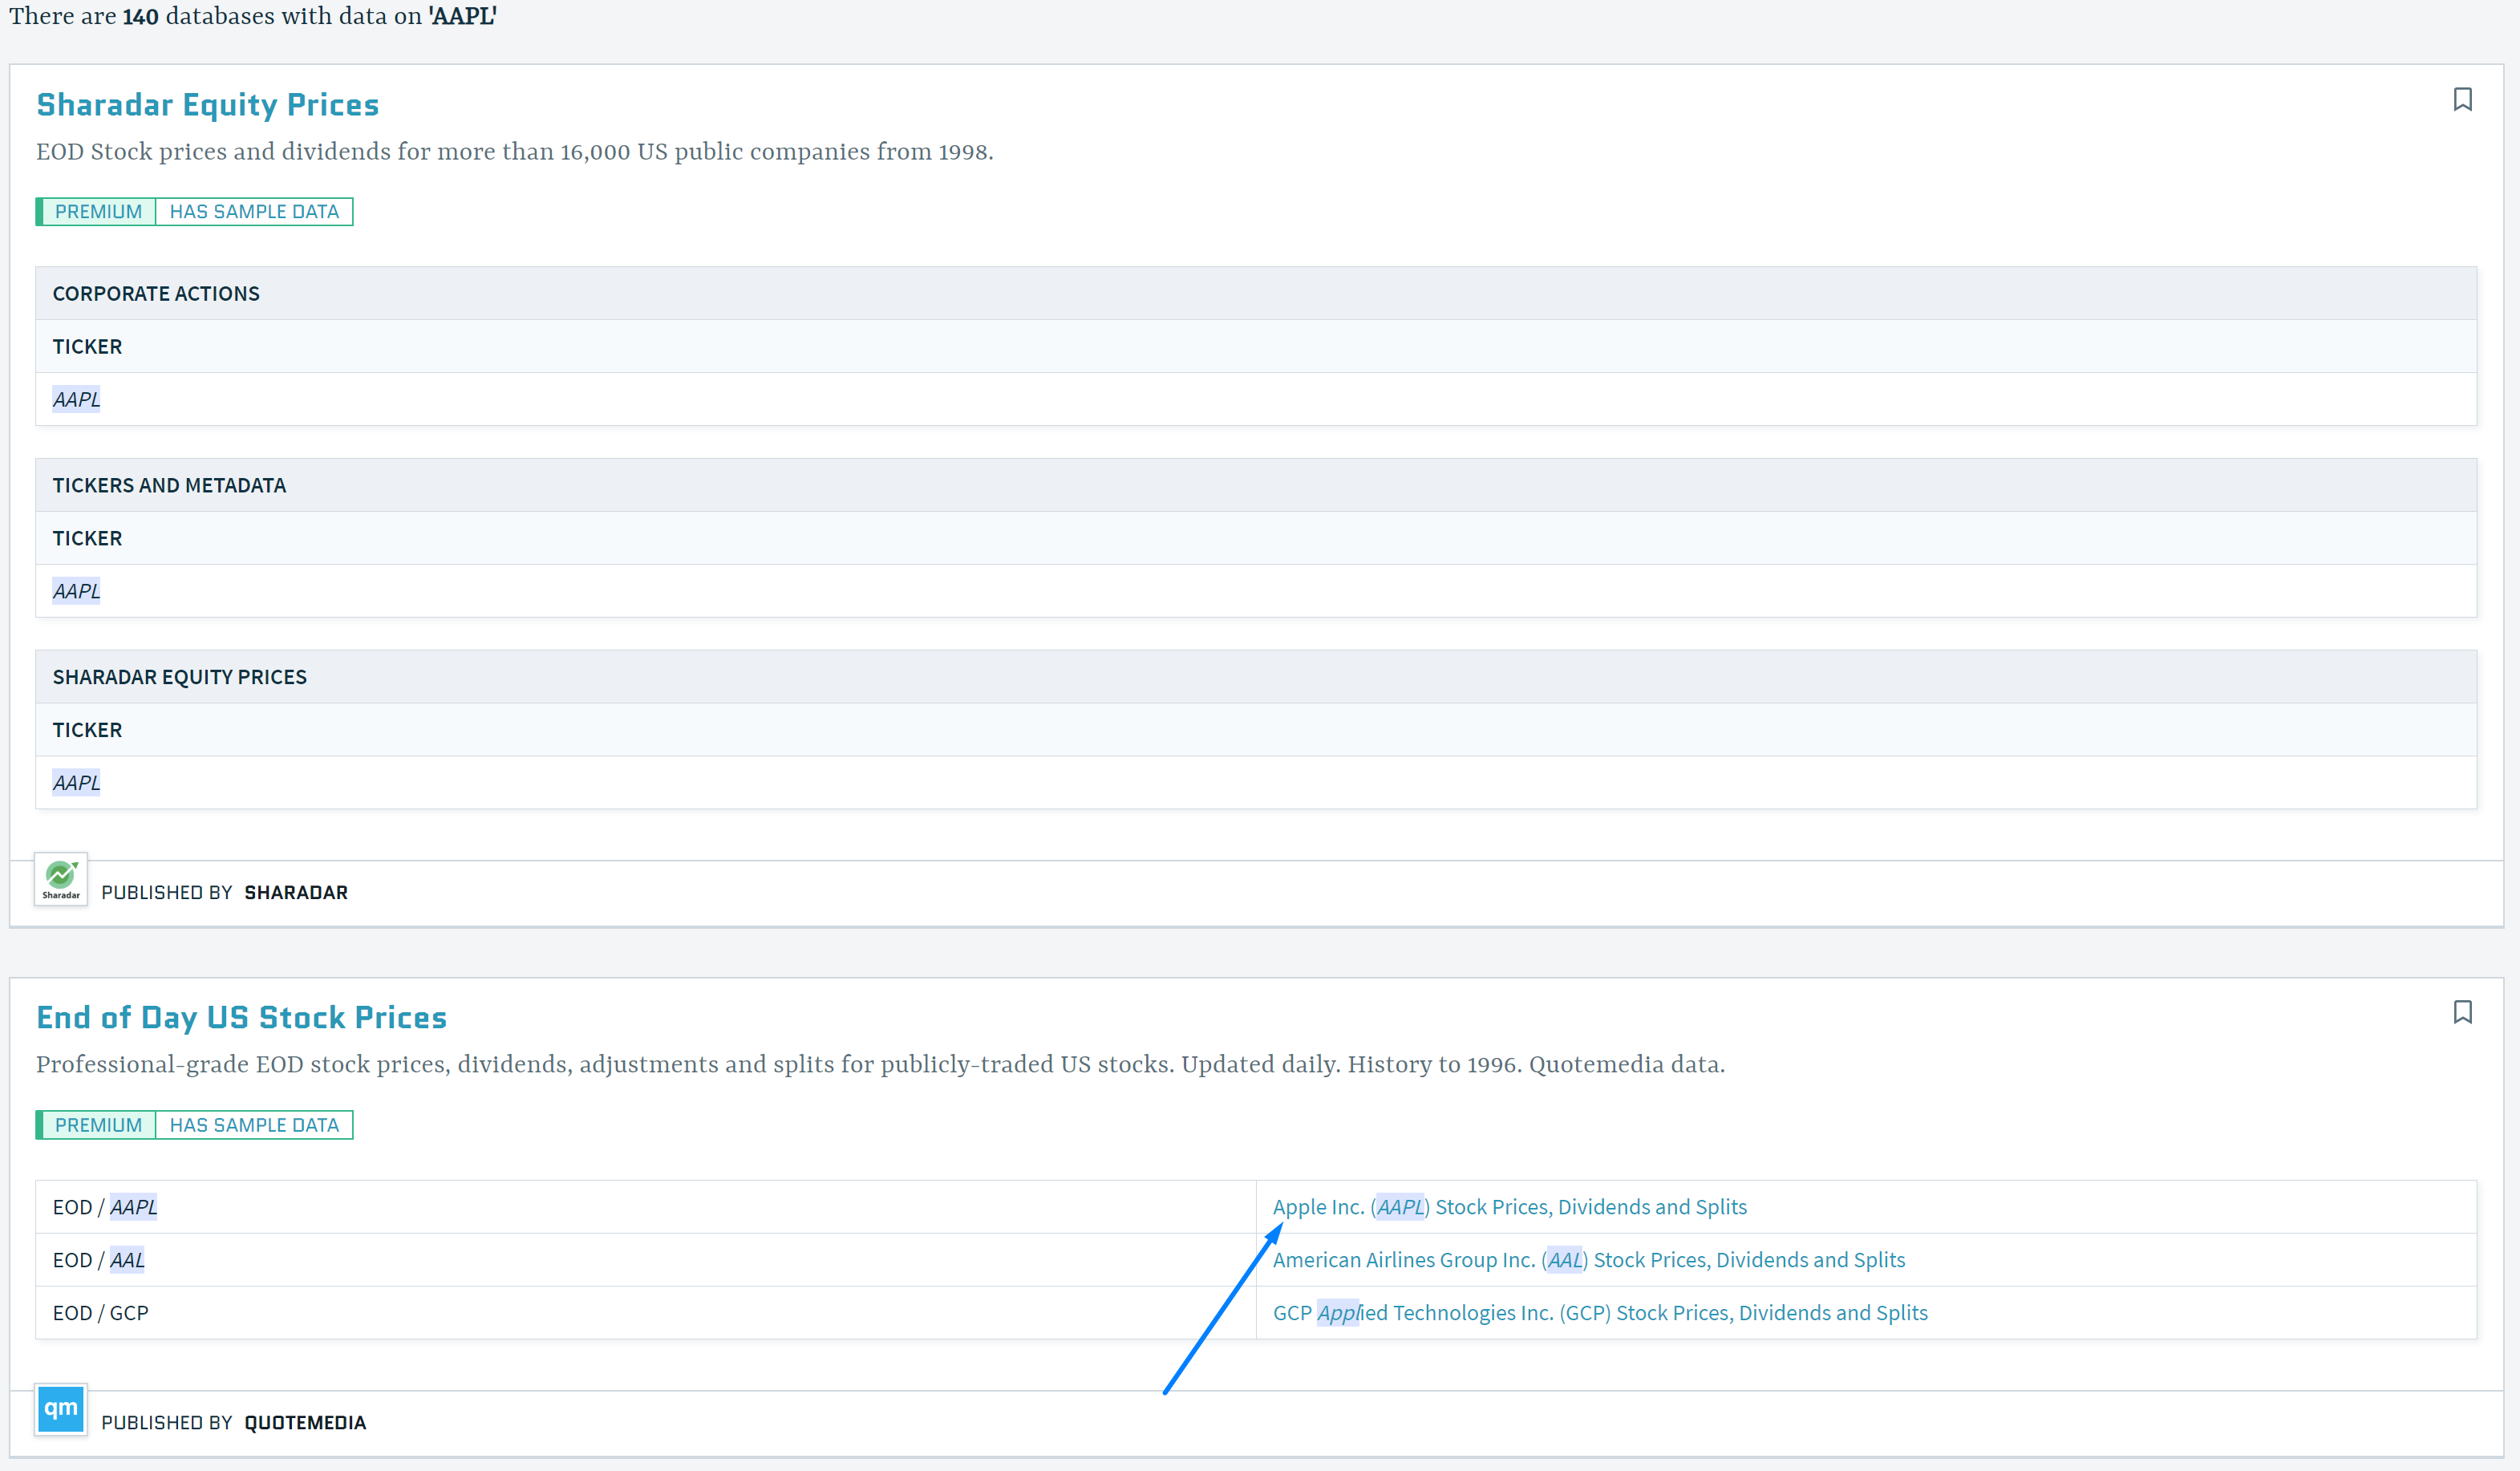Viewport: 2520px width, 1471px height.
Task: Click PREMIUM tag under End of Day
Action: click(98, 1125)
